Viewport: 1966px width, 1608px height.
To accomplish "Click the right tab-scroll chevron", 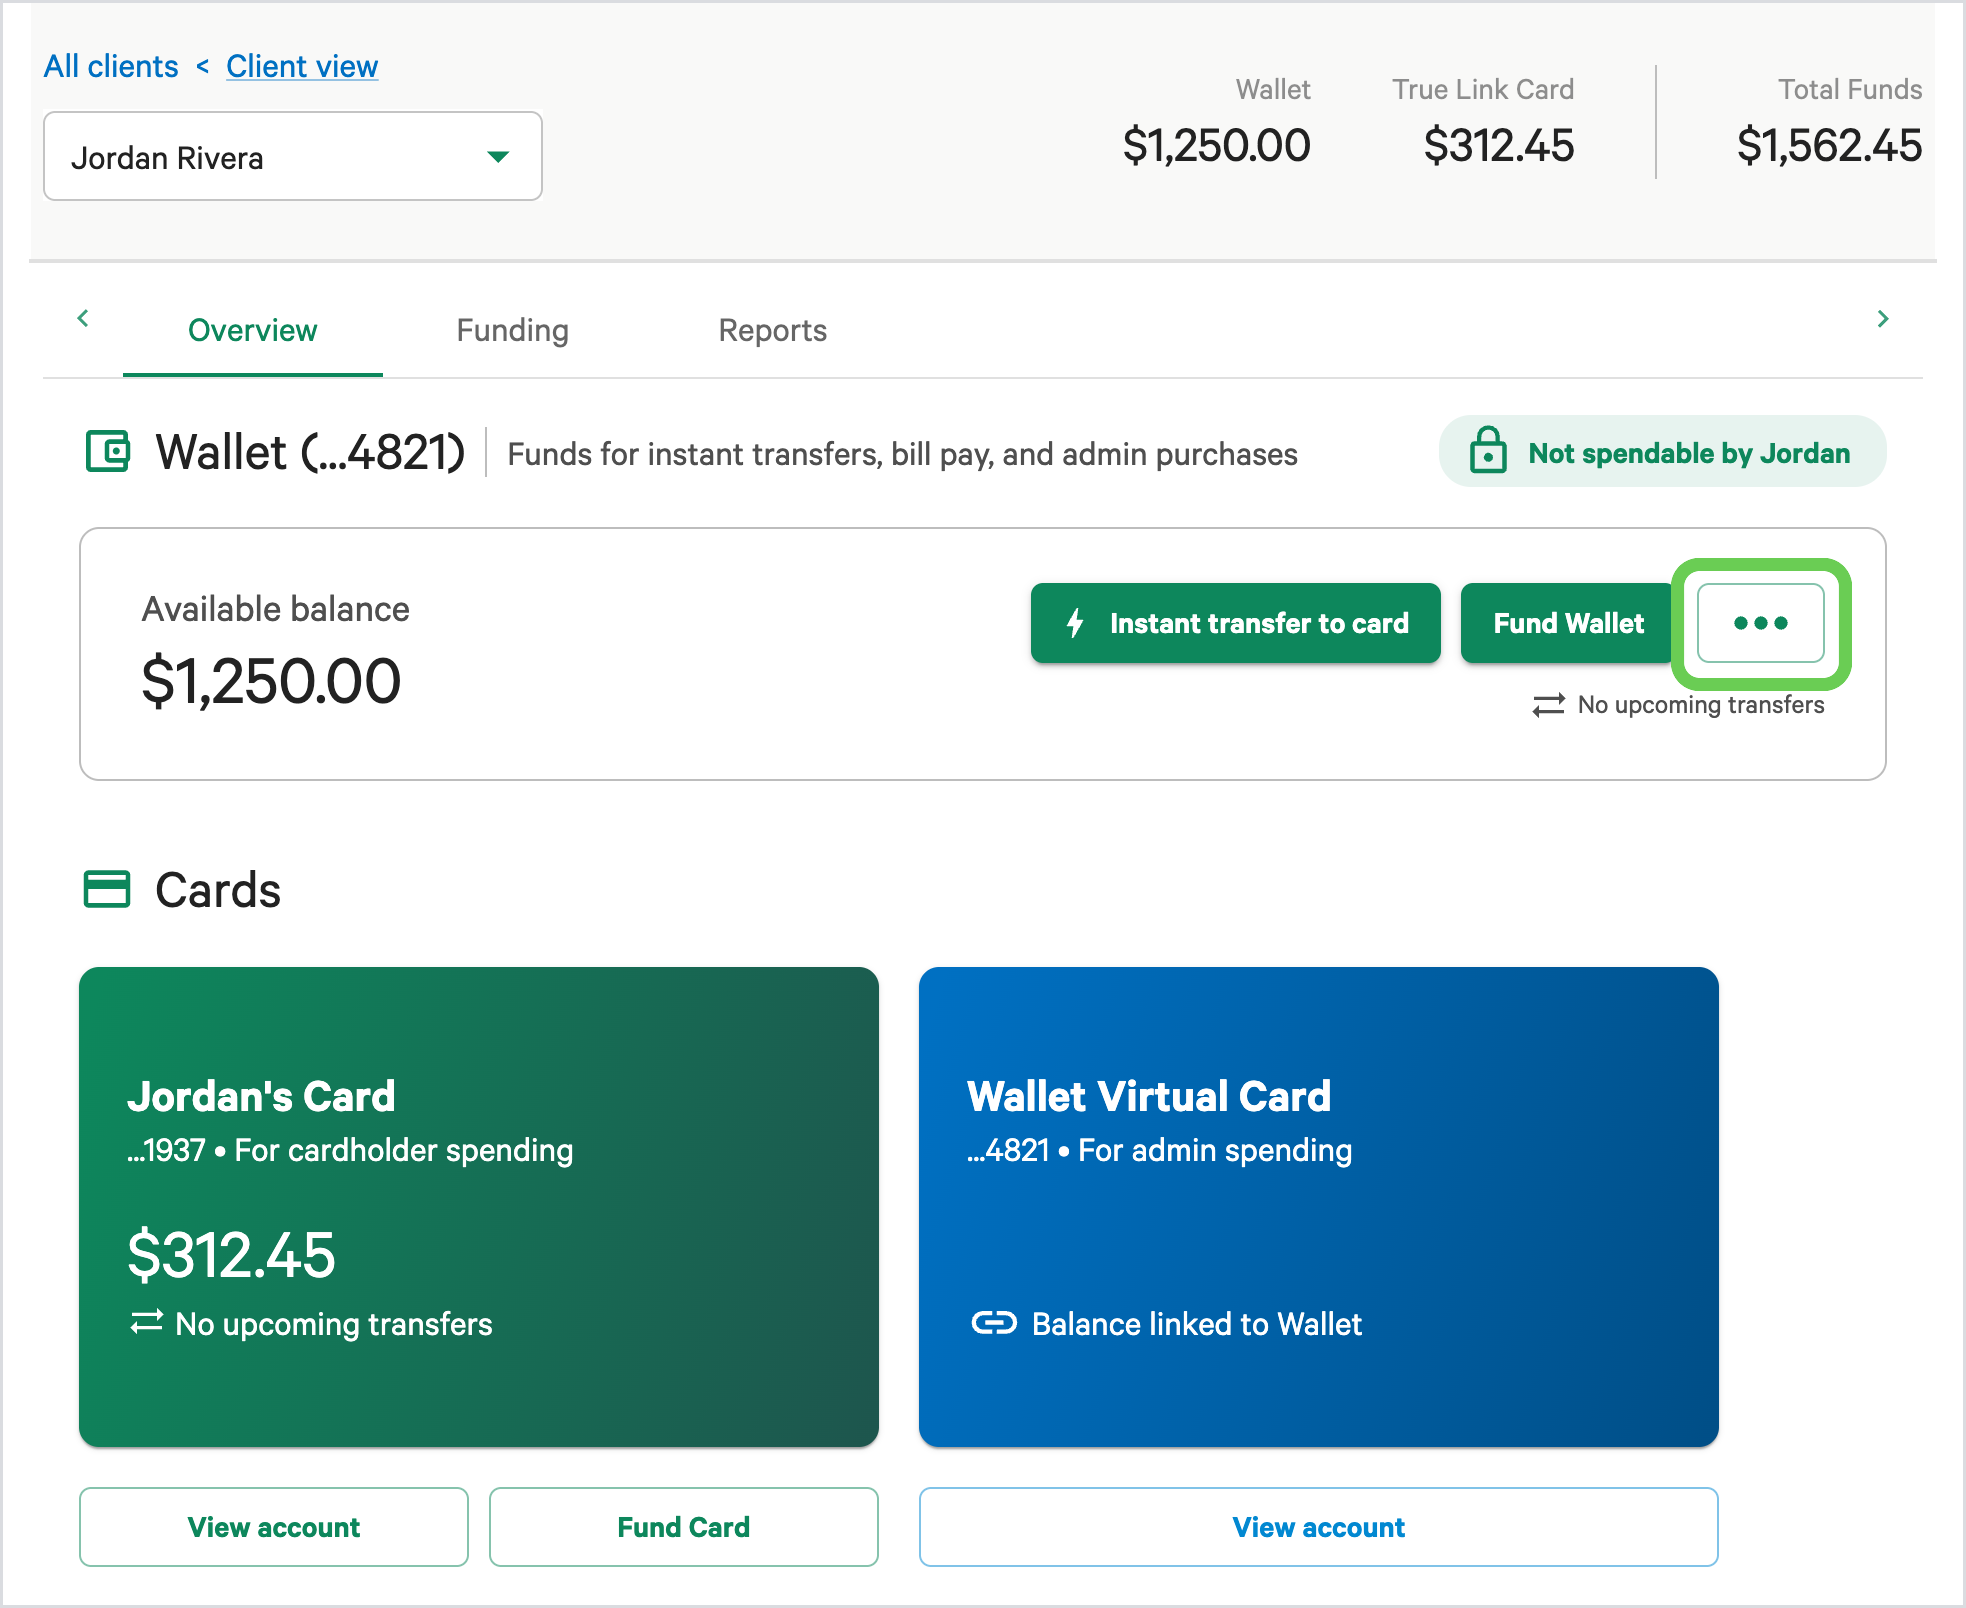I will (1883, 318).
